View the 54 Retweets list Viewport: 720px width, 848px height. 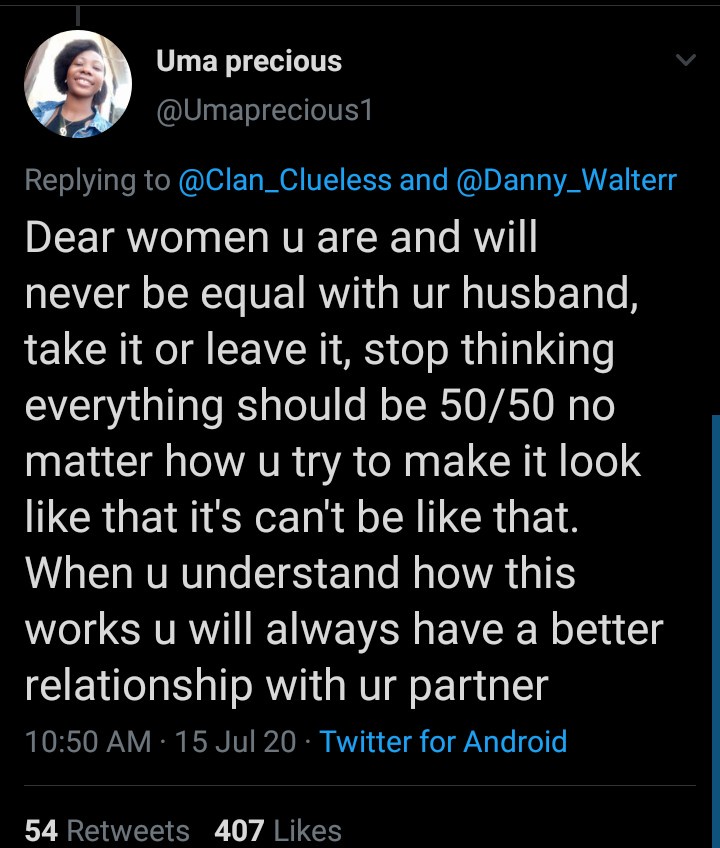pos(107,830)
